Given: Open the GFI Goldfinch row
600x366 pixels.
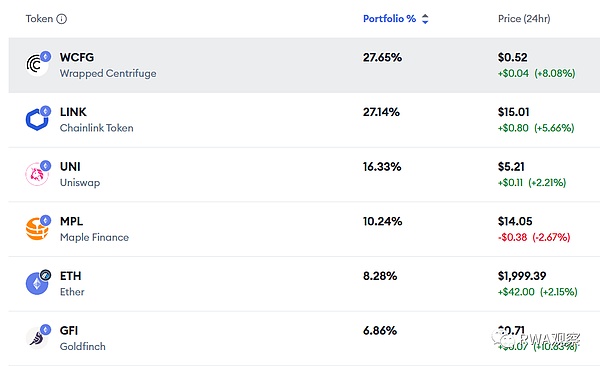Looking at the screenshot, I should (304, 338).
